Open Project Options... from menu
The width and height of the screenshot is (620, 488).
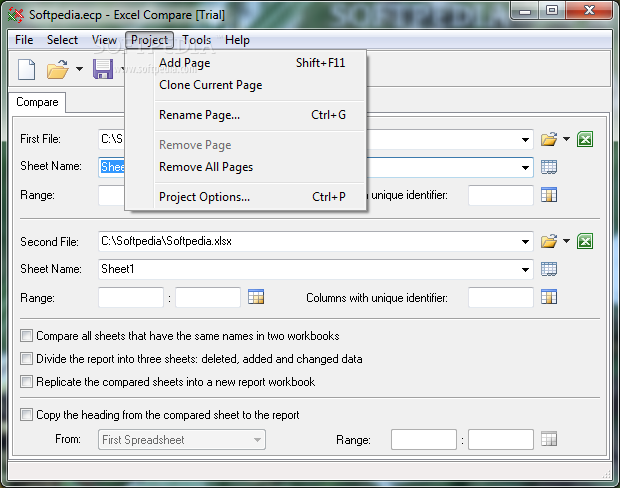tap(246, 197)
